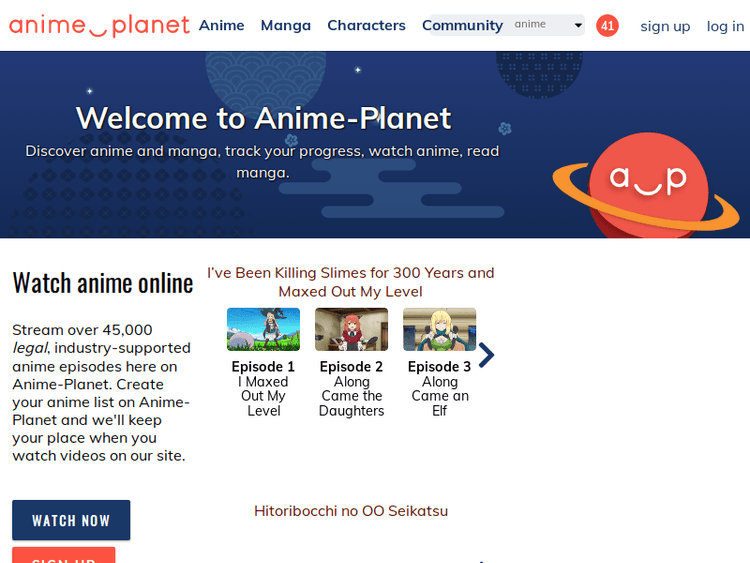Viewport: 750px width, 563px height.
Task: Open Episode 1 thumbnail image
Action: (x=264, y=329)
